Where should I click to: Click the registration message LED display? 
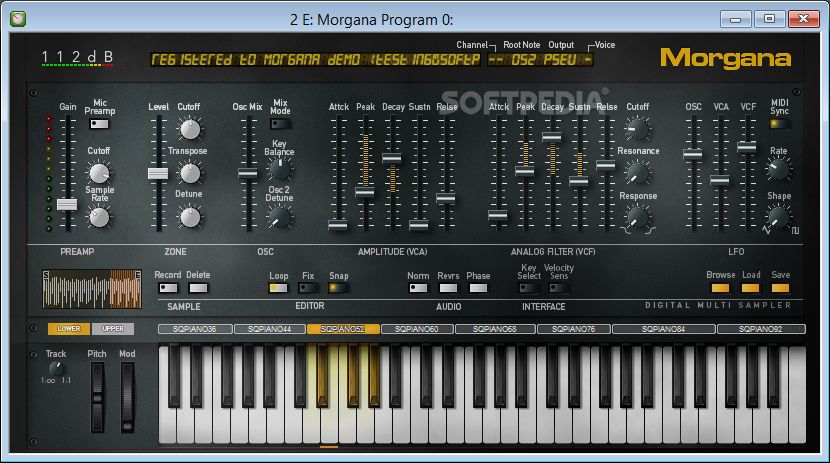[x=315, y=60]
